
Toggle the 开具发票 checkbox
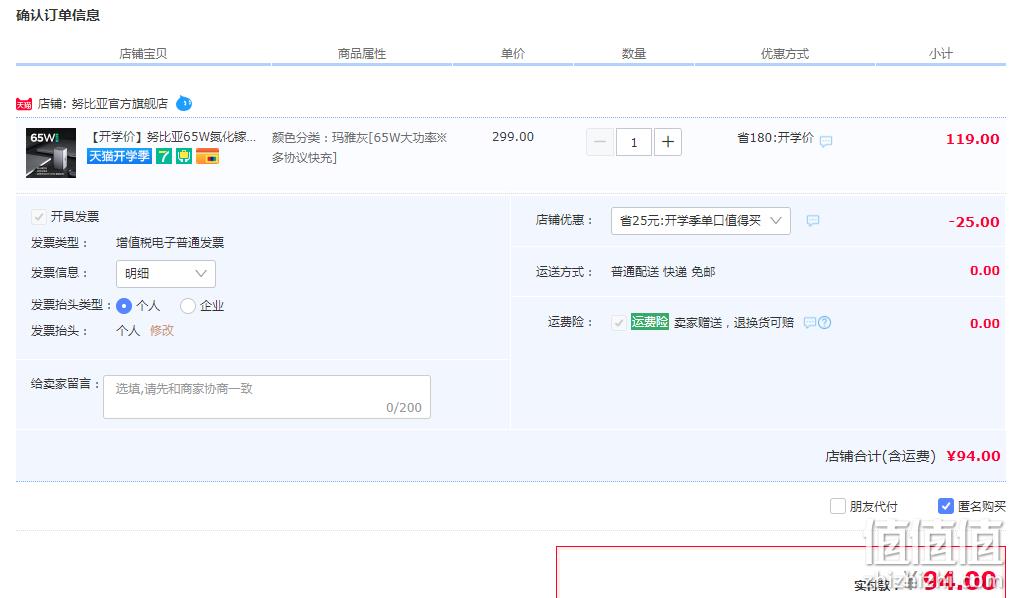pyautogui.click(x=39, y=216)
